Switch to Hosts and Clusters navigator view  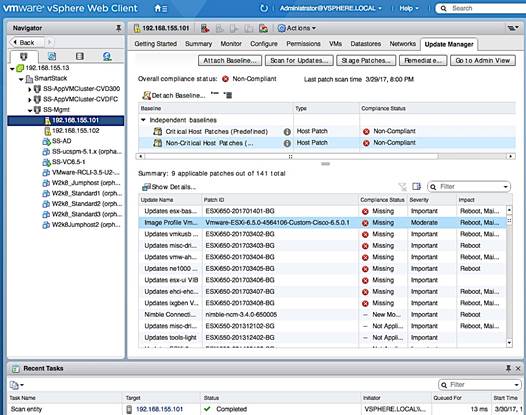click(x=23, y=56)
